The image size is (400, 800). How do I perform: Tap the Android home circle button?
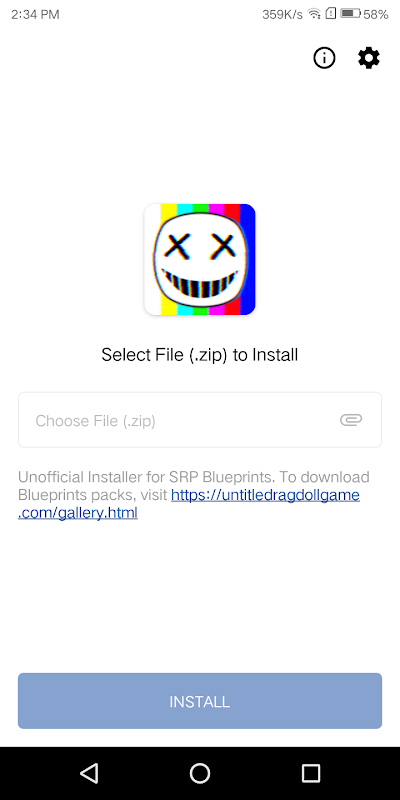(200, 773)
